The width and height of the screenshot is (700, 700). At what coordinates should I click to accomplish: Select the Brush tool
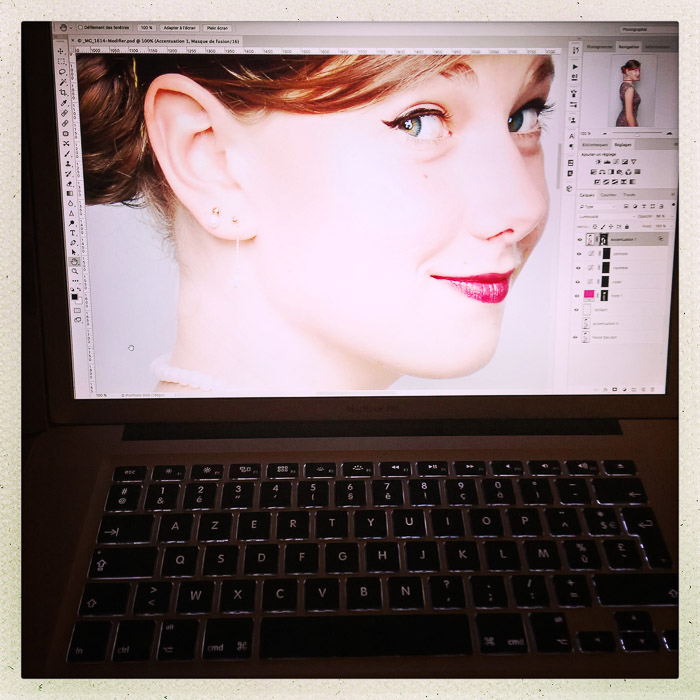pyautogui.click(x=67, y=154)
